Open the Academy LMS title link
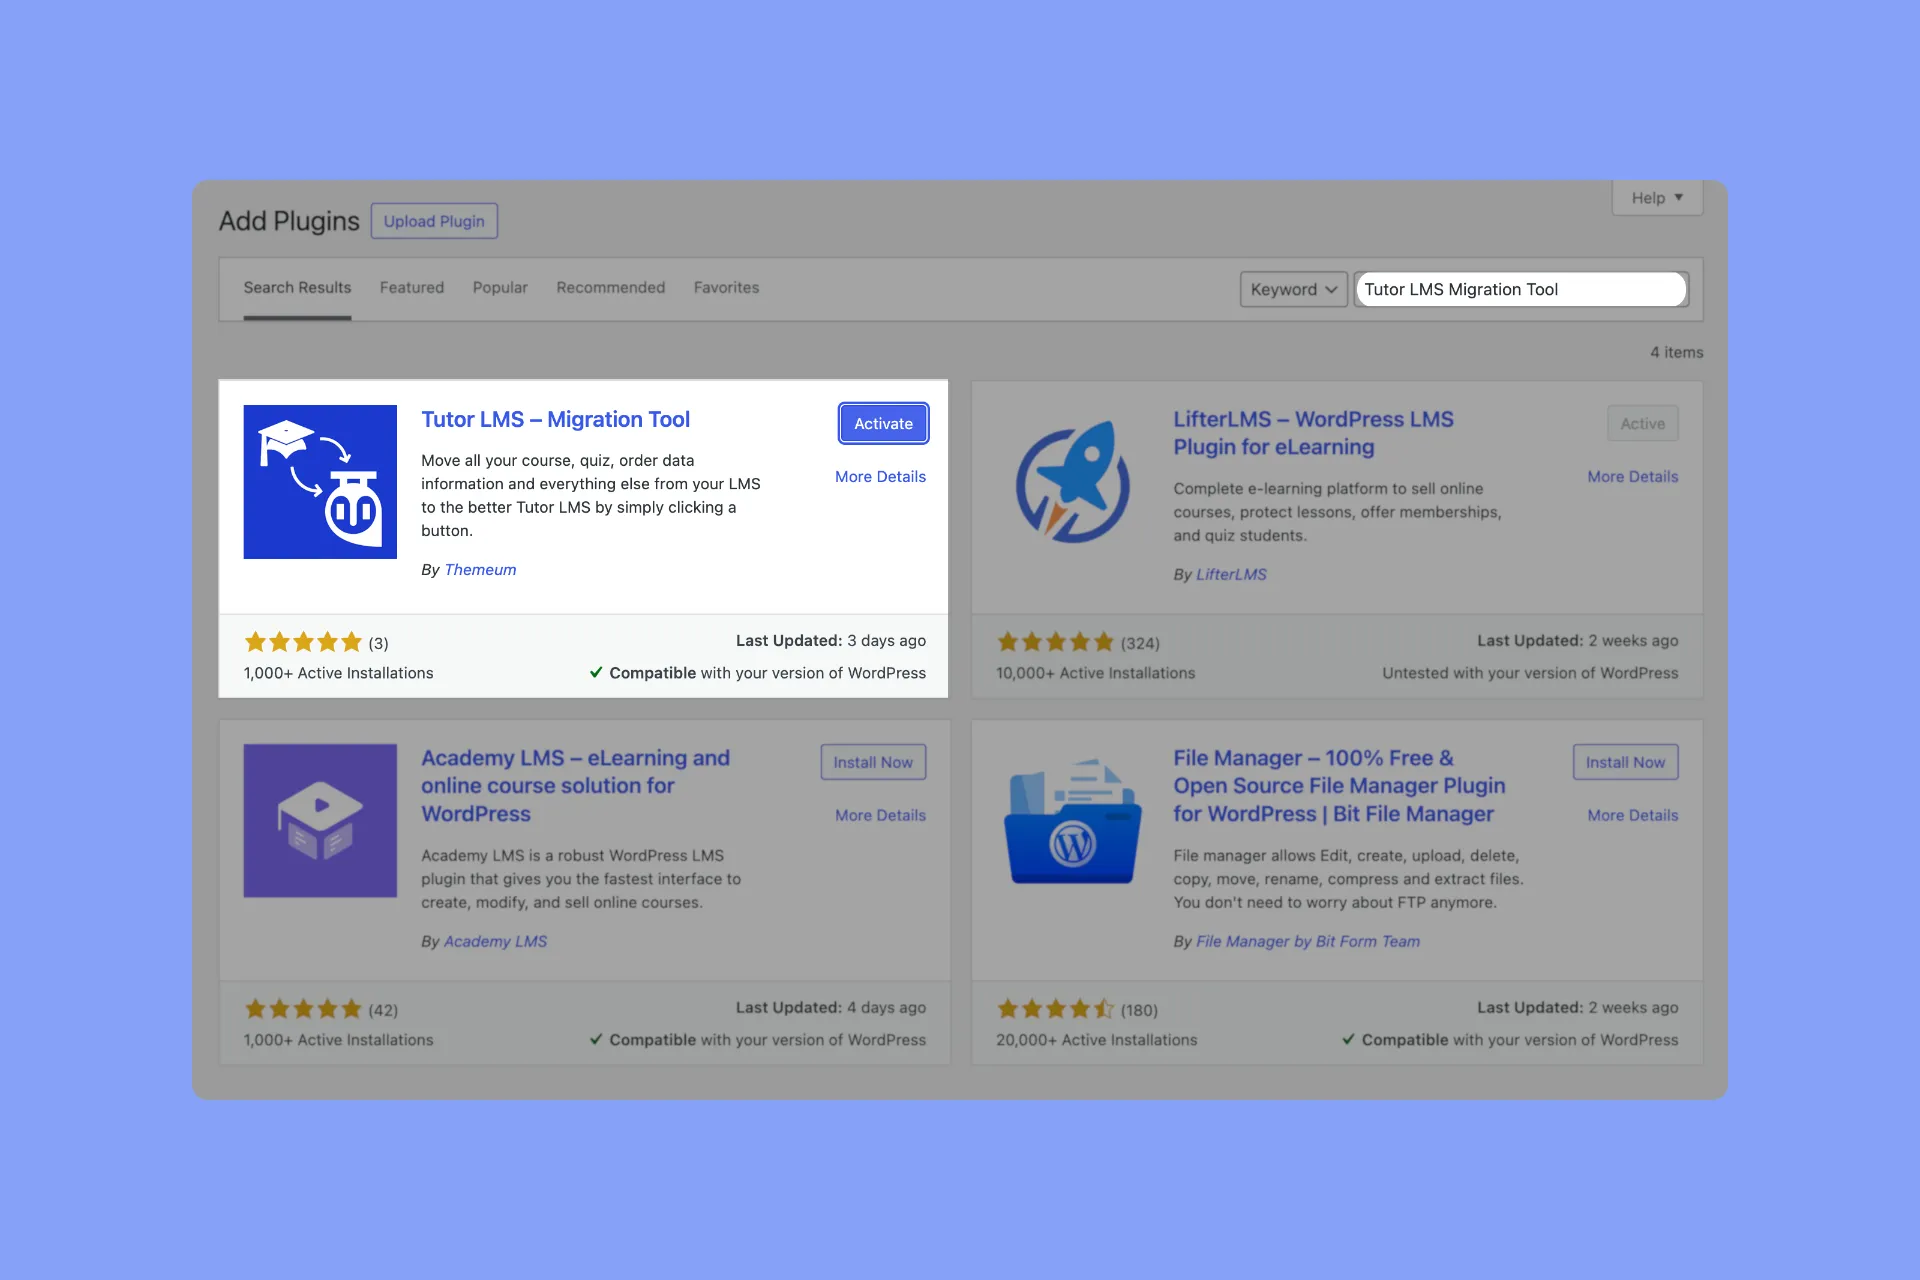 (575, 786)
